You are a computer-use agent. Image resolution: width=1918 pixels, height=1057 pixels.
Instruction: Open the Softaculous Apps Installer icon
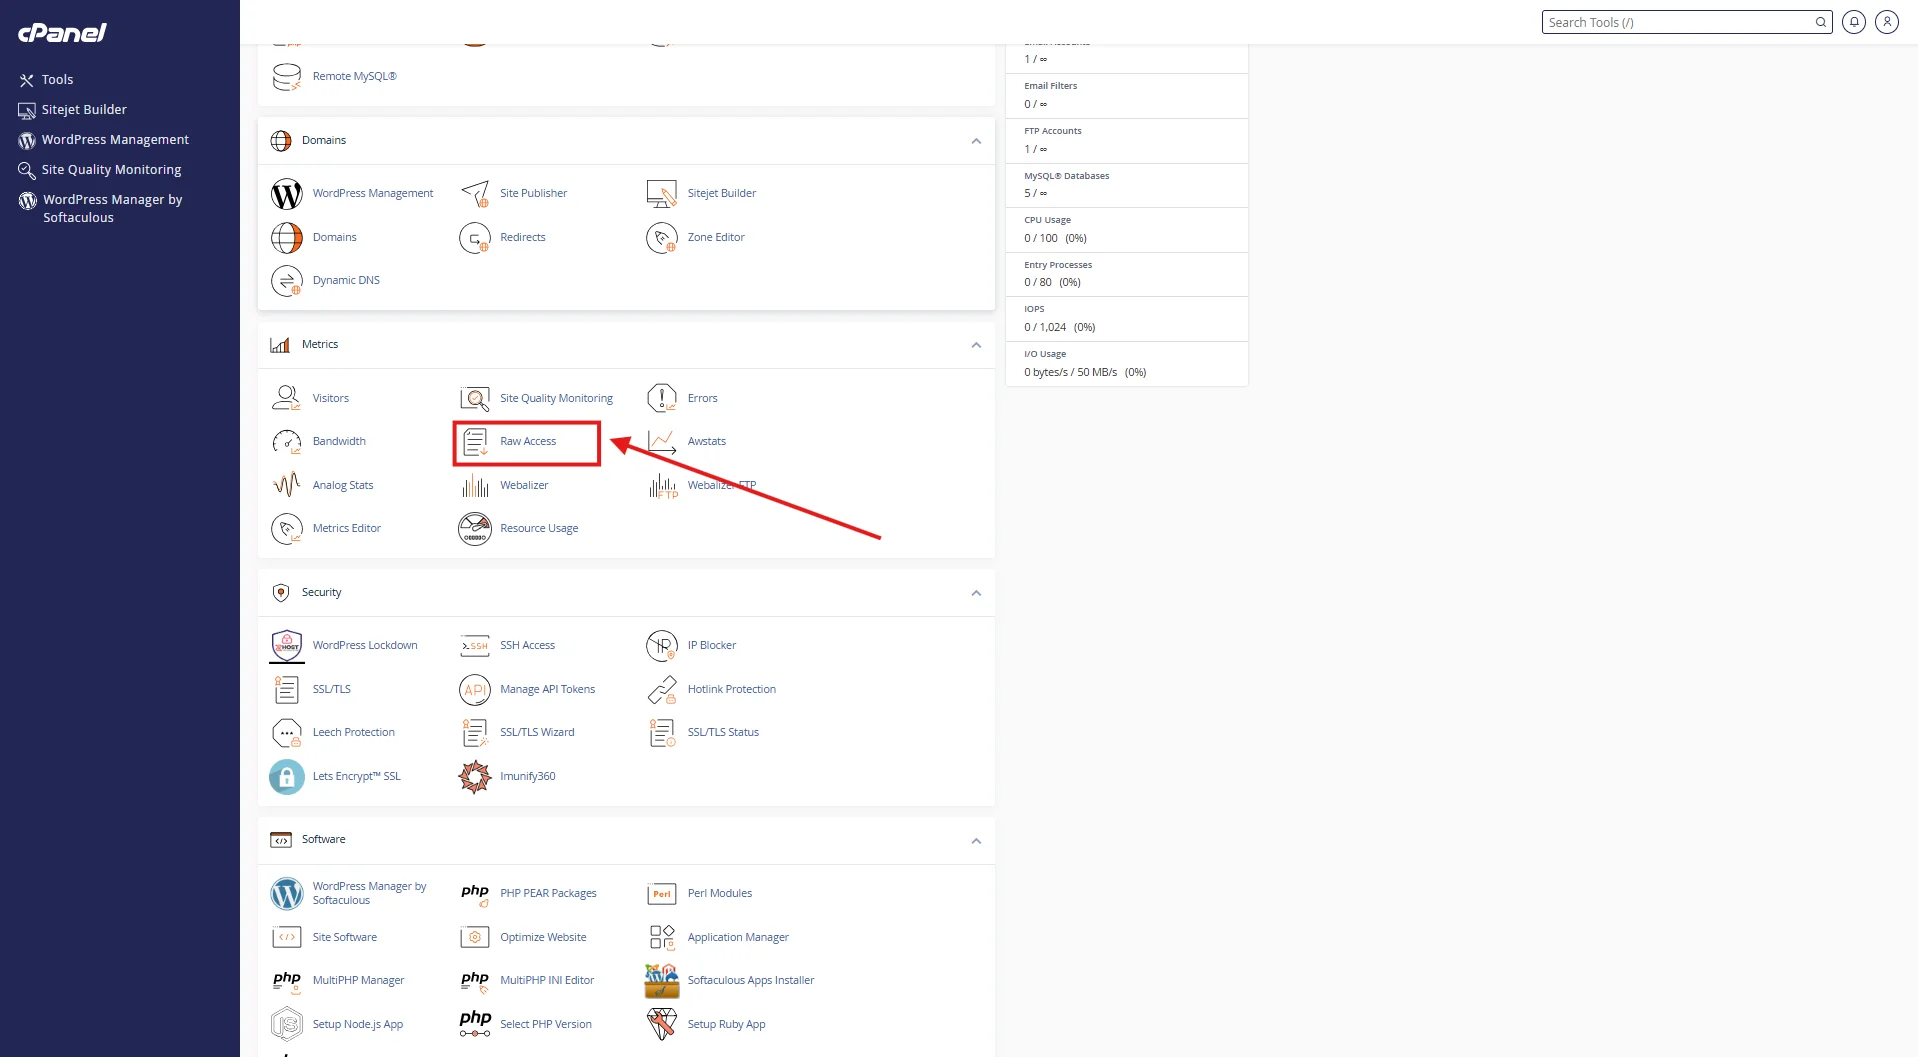tap(662, 980)
